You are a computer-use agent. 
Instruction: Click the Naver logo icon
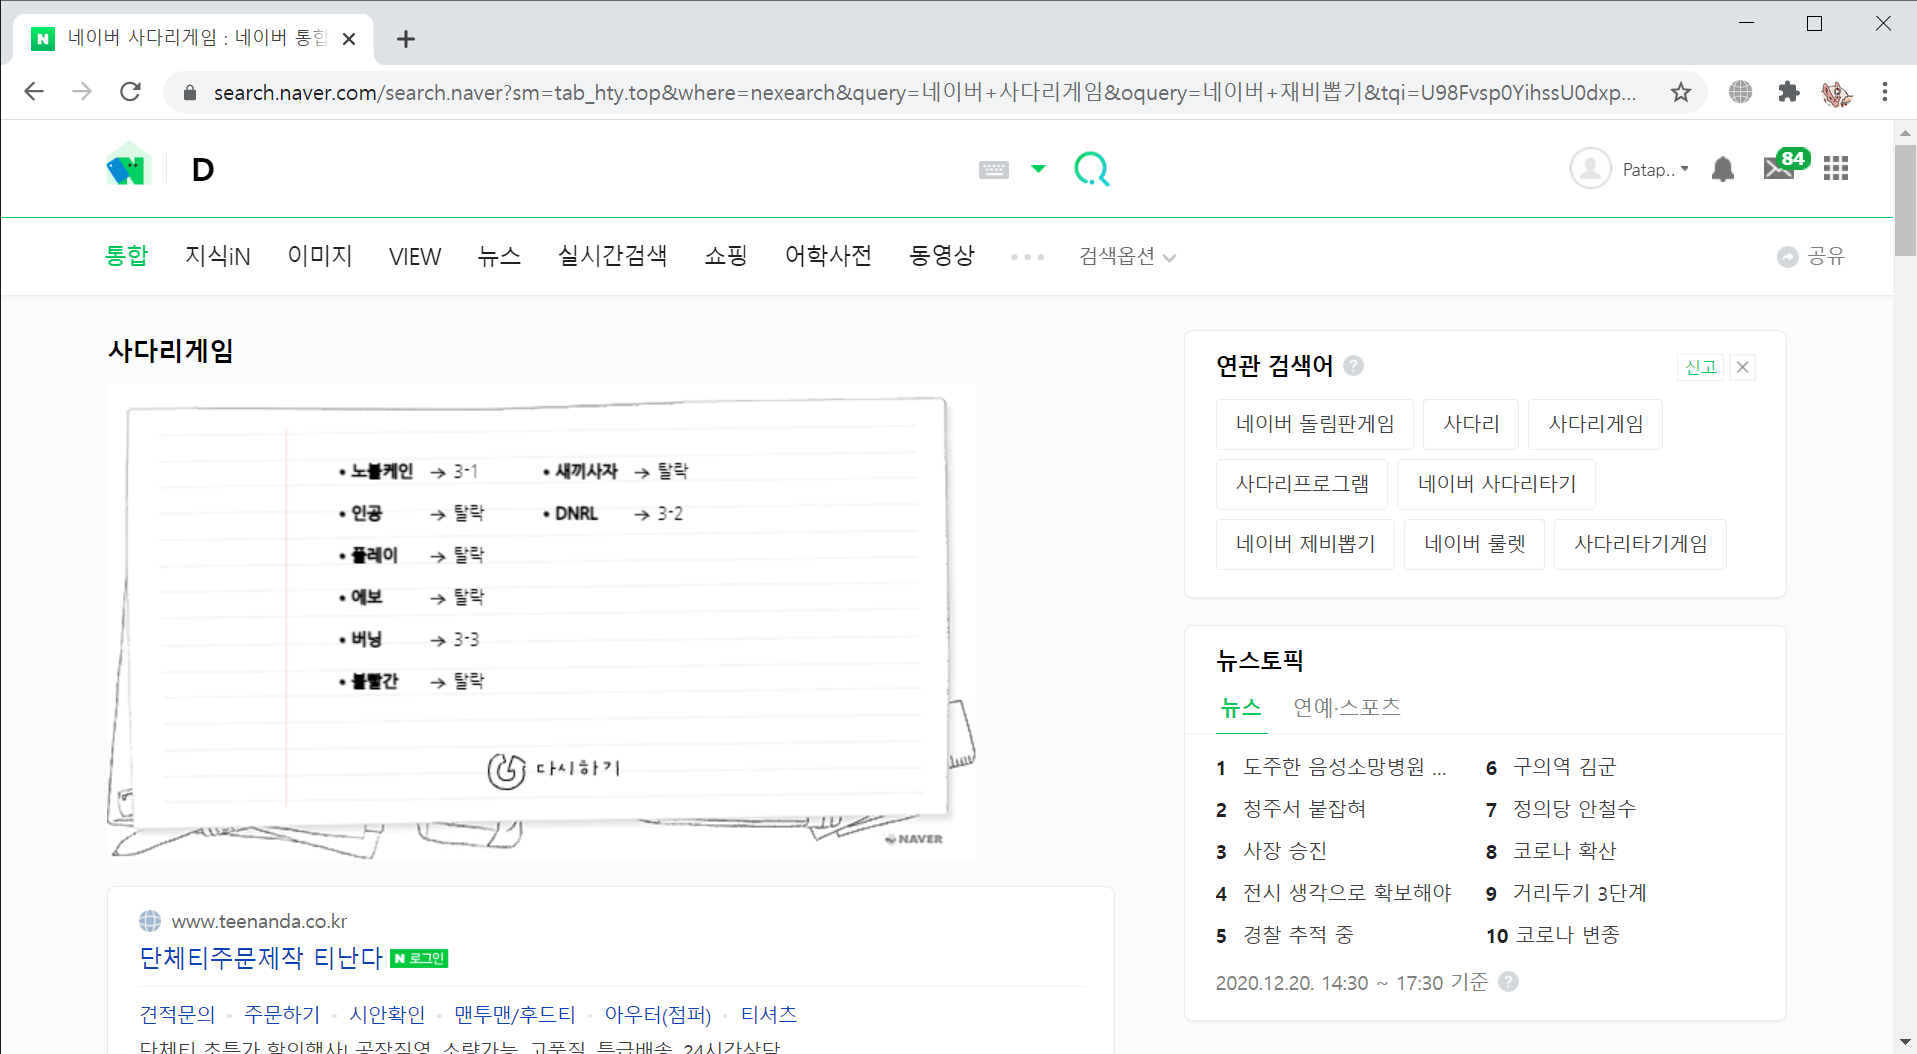click(128, 166)
